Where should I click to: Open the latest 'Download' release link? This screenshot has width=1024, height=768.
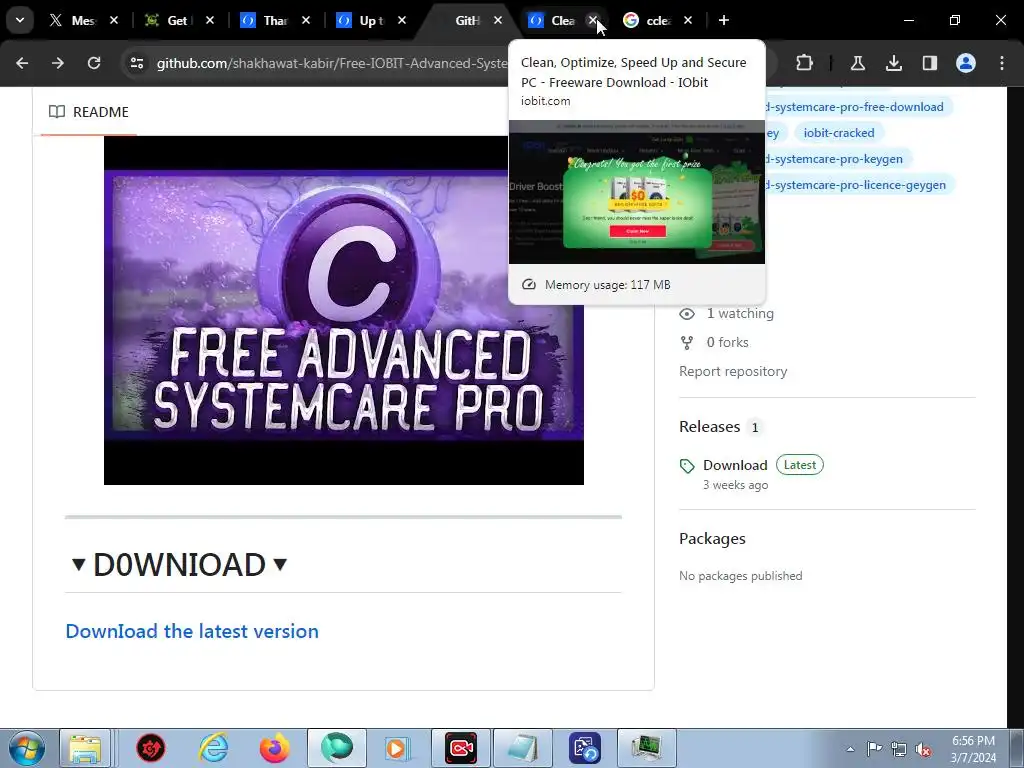[735, 465]
